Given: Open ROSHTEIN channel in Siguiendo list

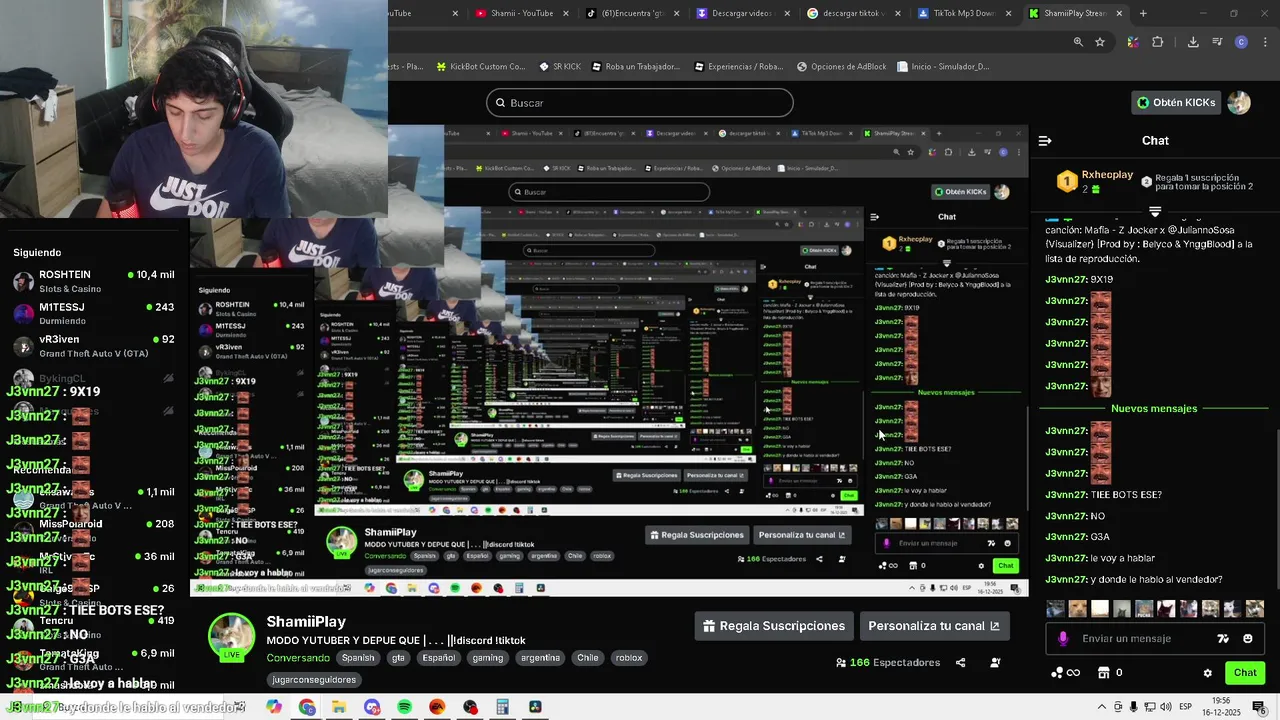Looking at the screenshot, I should (95, 281).
